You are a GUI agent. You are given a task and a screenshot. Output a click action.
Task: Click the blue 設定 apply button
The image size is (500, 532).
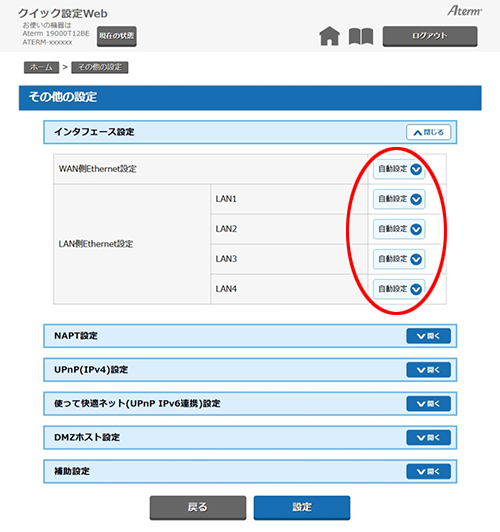(302, 508)
